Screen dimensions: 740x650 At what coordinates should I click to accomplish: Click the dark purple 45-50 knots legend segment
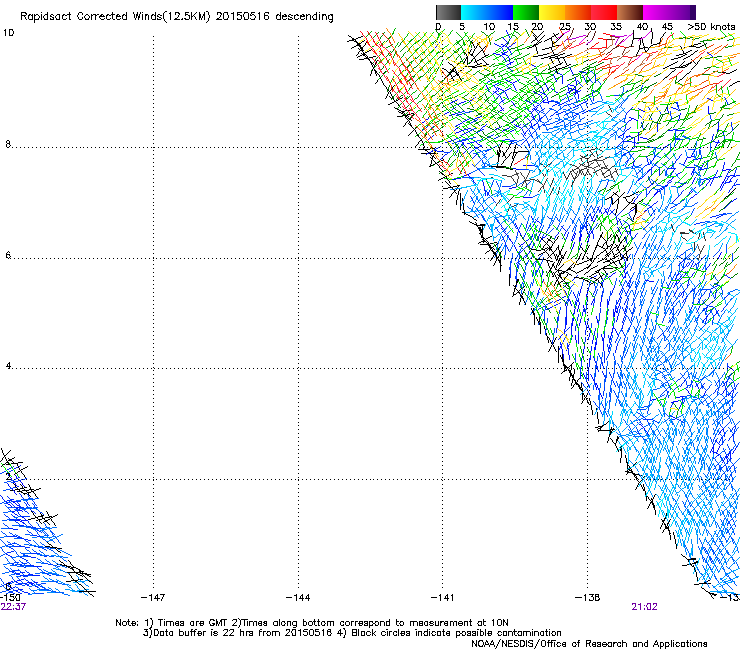(x=682, y=12)
